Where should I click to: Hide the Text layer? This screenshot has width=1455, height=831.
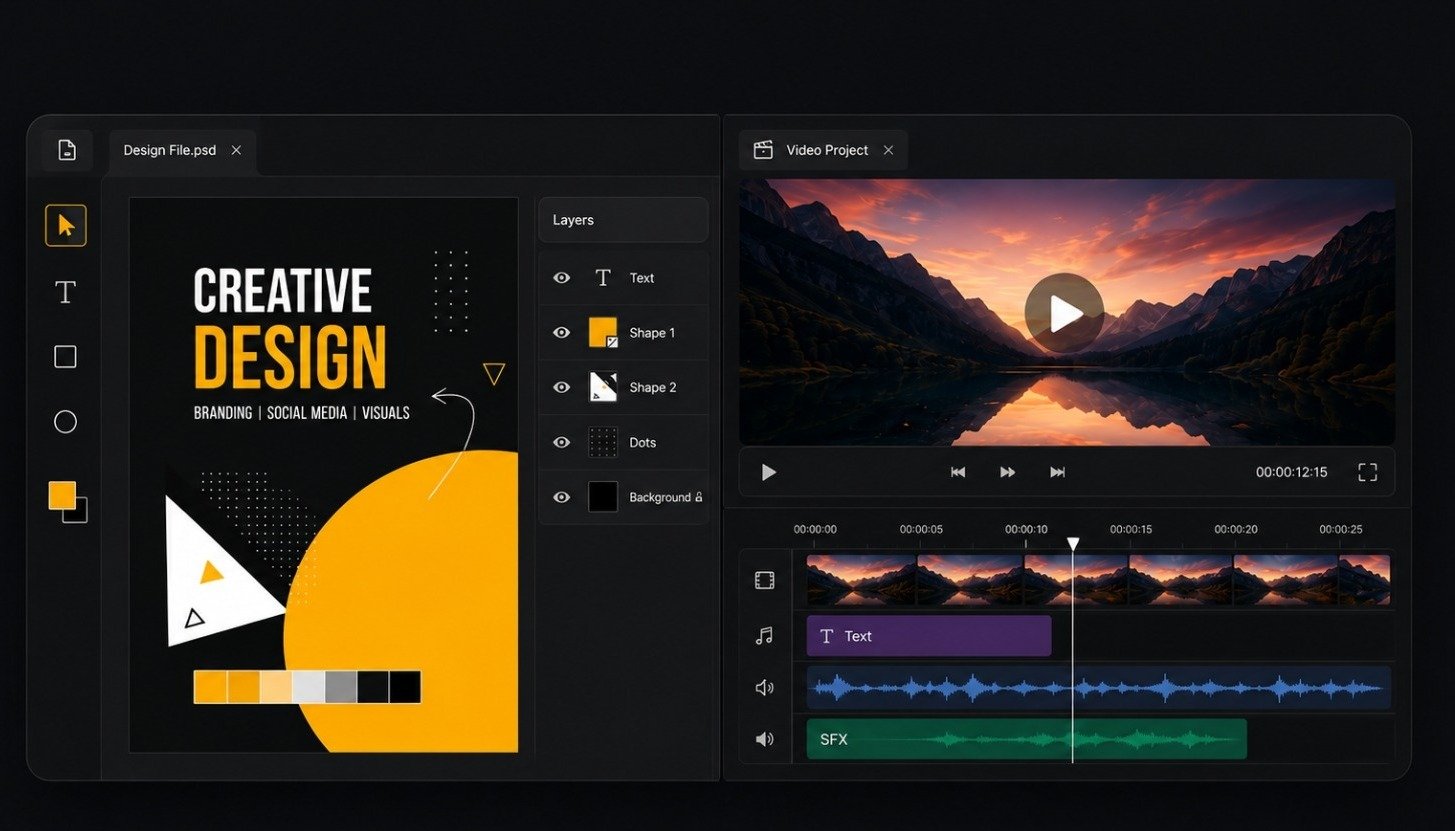pyautogui.click(x=562, y=278)
